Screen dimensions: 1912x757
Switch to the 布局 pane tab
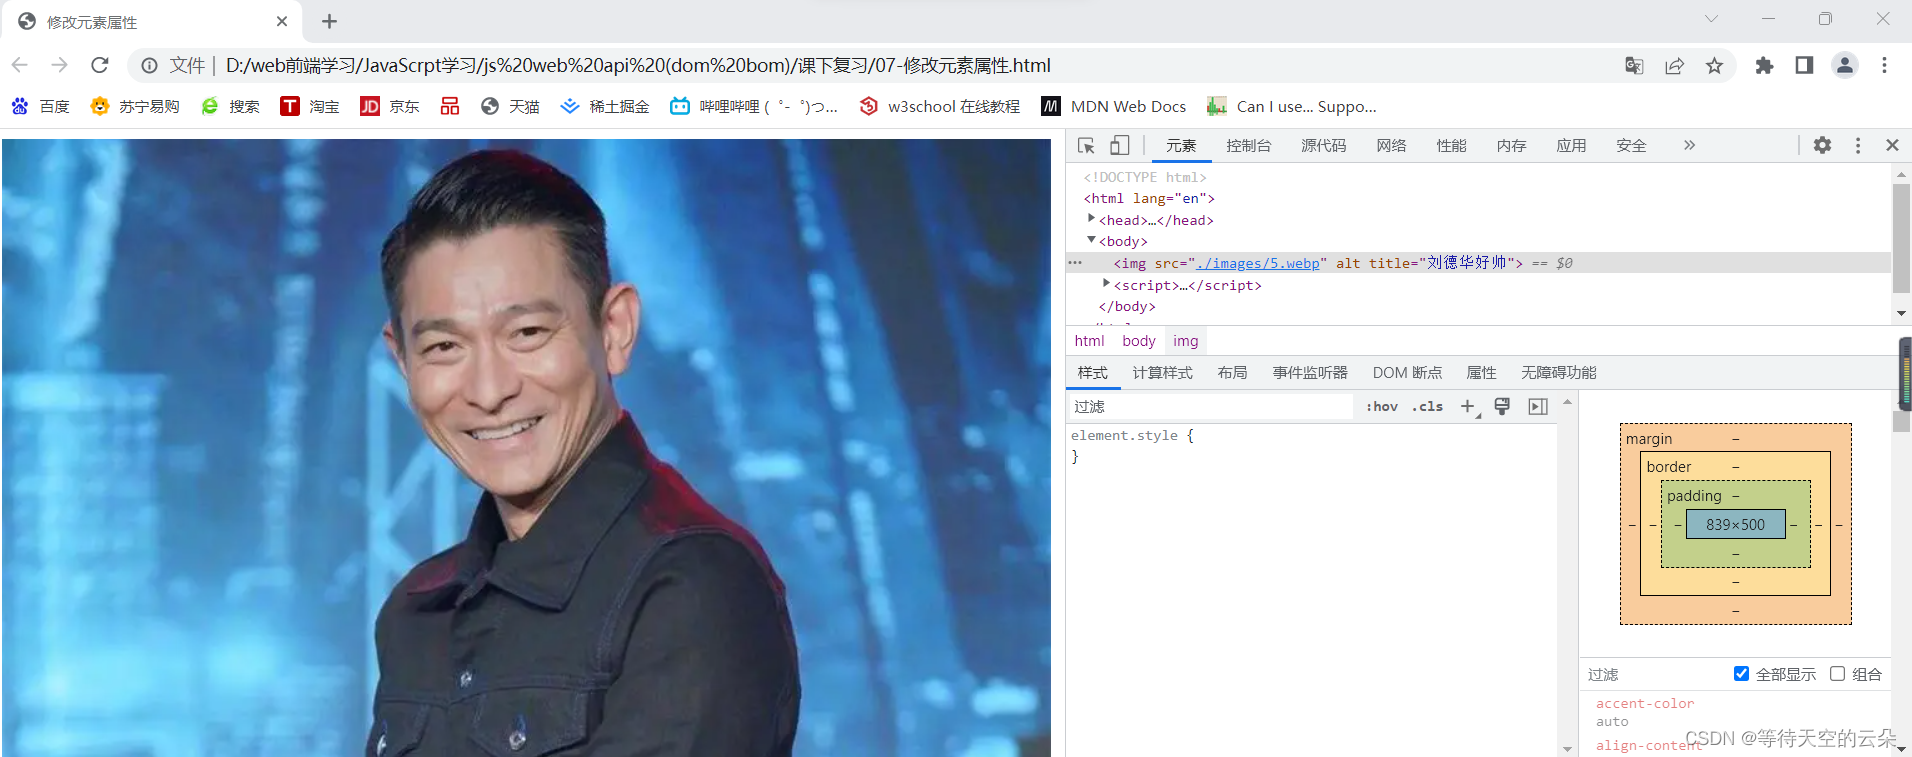click(x=1233, y=373)
